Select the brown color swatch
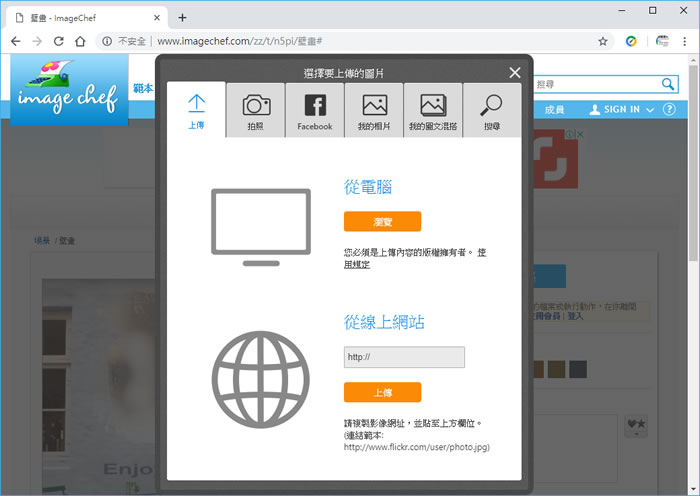Viewport: 700px width, 496px height. (539, 369)
